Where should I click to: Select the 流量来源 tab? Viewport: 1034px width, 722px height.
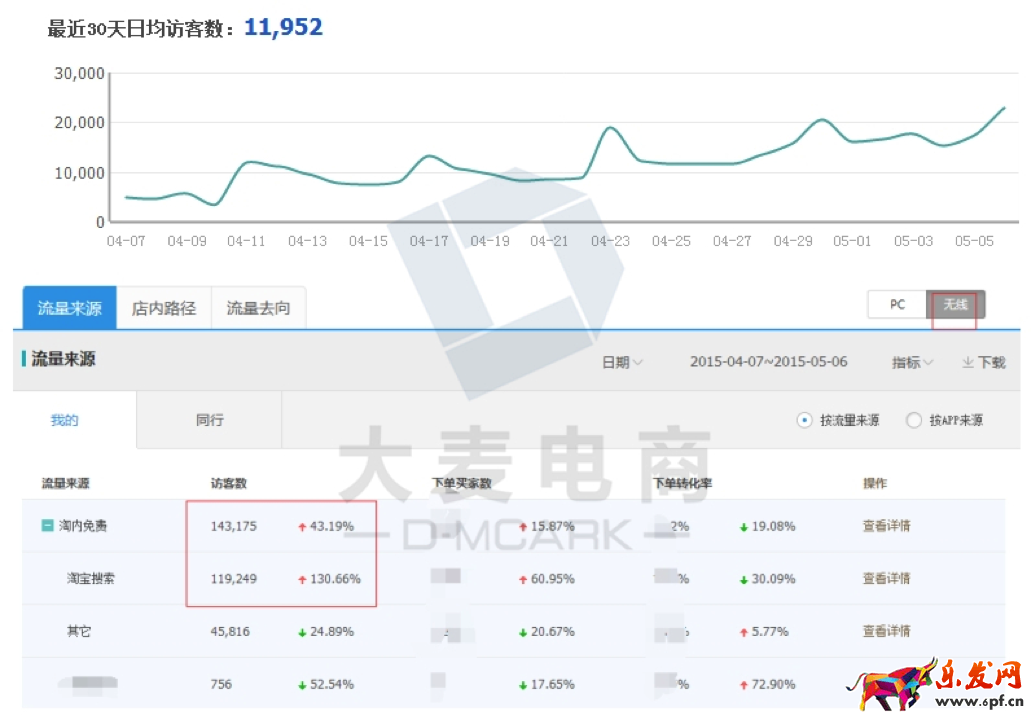(x=70, y=308)
